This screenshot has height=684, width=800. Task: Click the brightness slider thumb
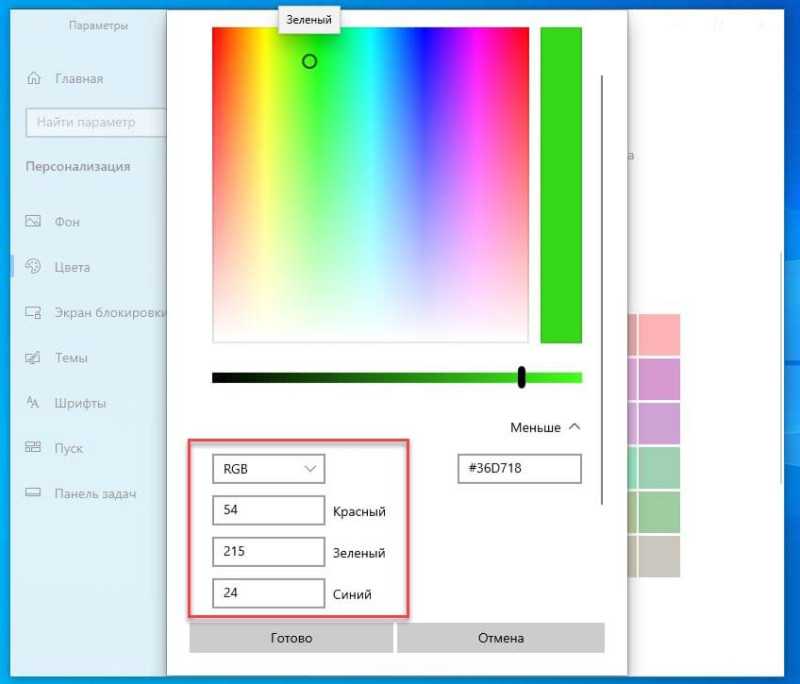point(521,377)
